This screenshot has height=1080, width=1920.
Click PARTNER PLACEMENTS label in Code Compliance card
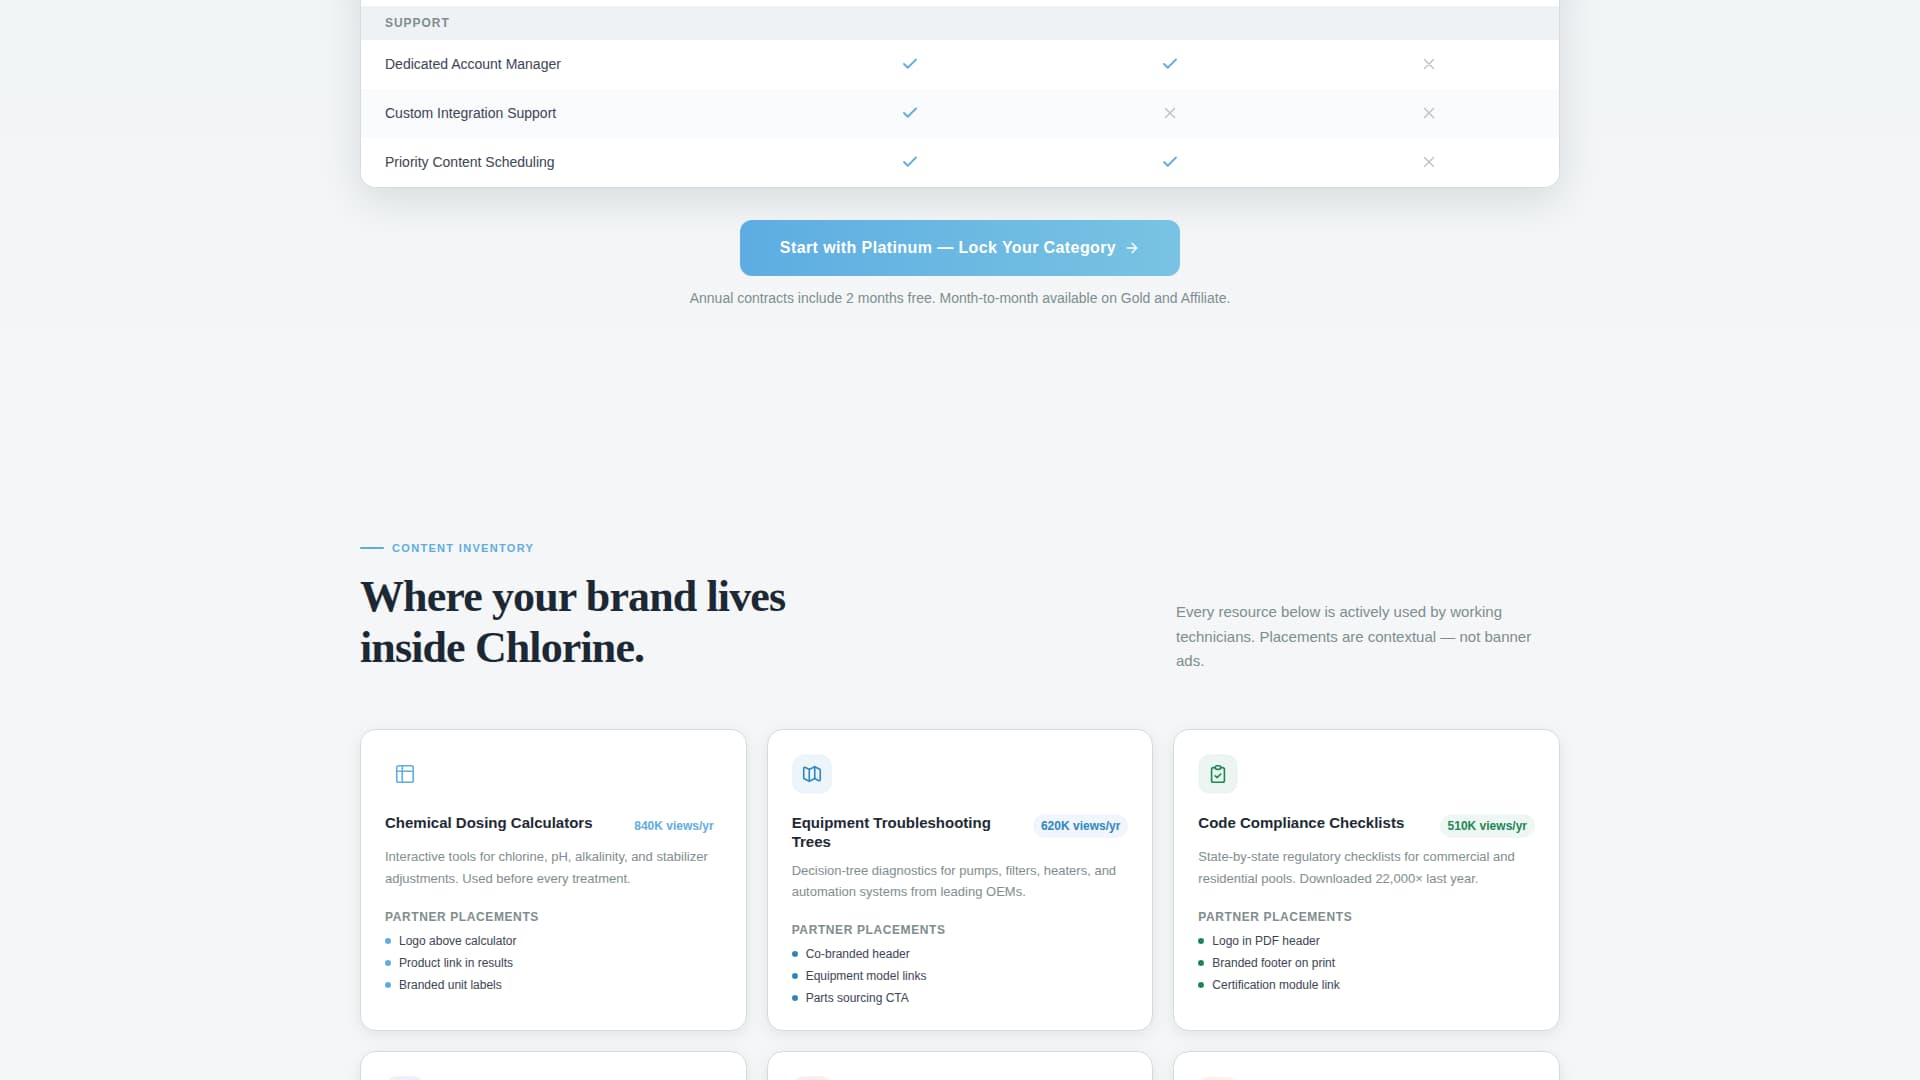[1274, 917]
